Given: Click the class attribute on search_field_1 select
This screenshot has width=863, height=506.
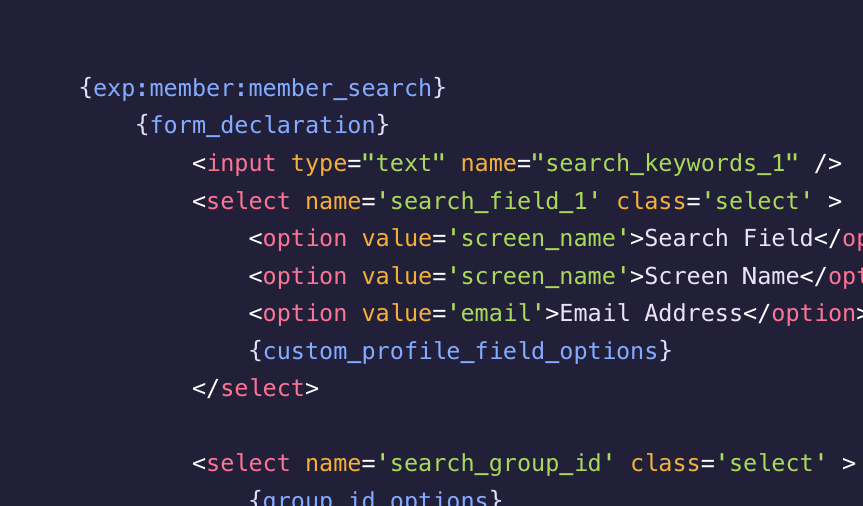Looking at the screenshot, I should [x=651, y=201].
